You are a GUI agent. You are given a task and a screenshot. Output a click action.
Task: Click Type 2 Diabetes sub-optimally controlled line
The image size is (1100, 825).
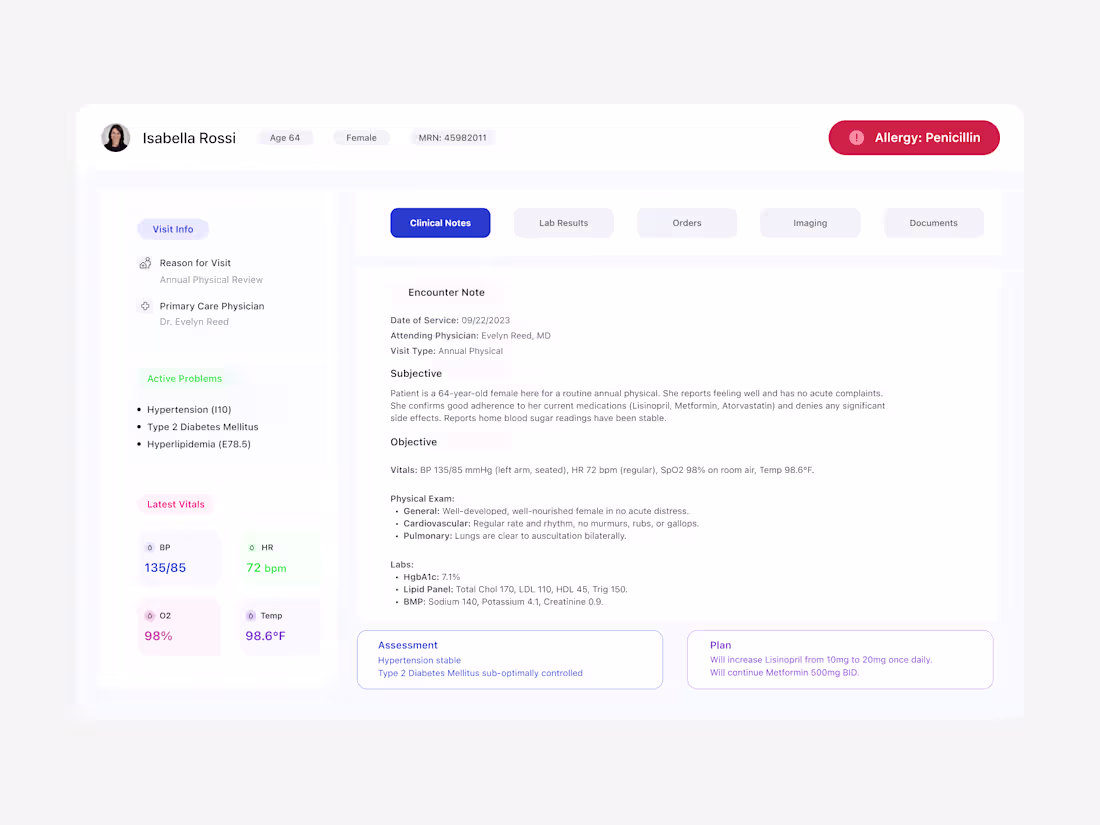(x=481, y=673)
